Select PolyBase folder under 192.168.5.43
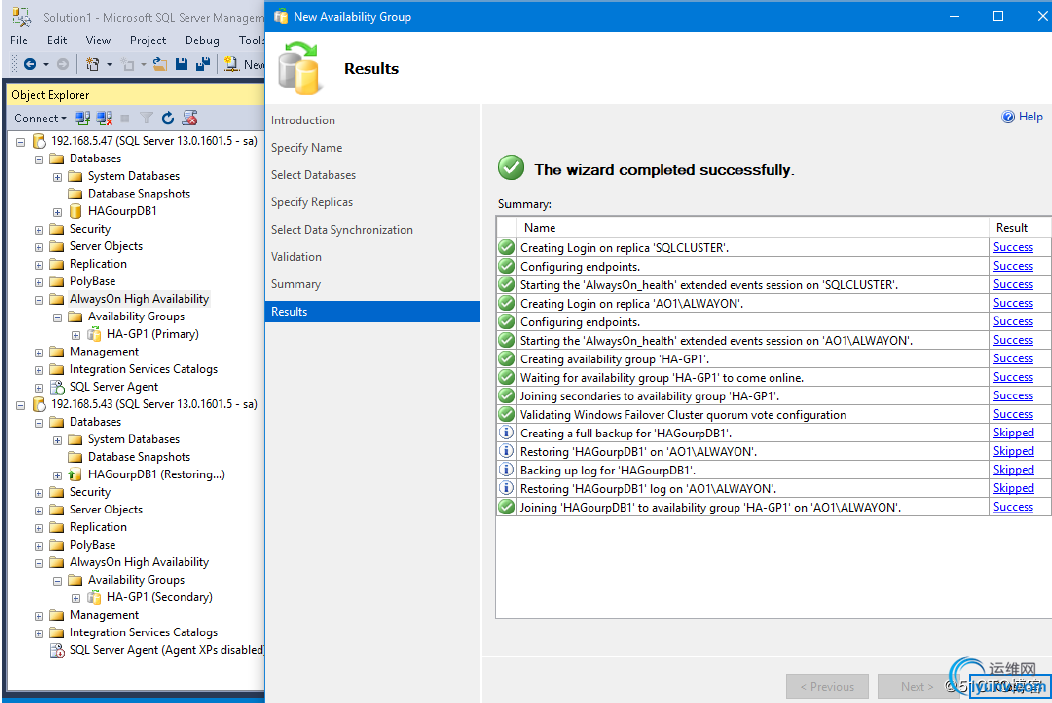 tap(93, 545)
